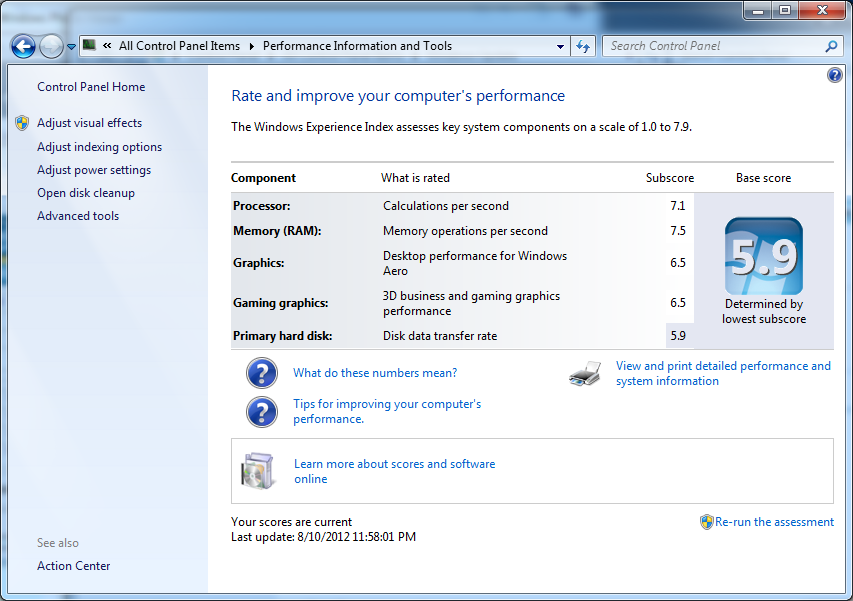Click 'Disk data transfer rate' text
Viewport: 853px width, 601px height.
coord(440,336)
